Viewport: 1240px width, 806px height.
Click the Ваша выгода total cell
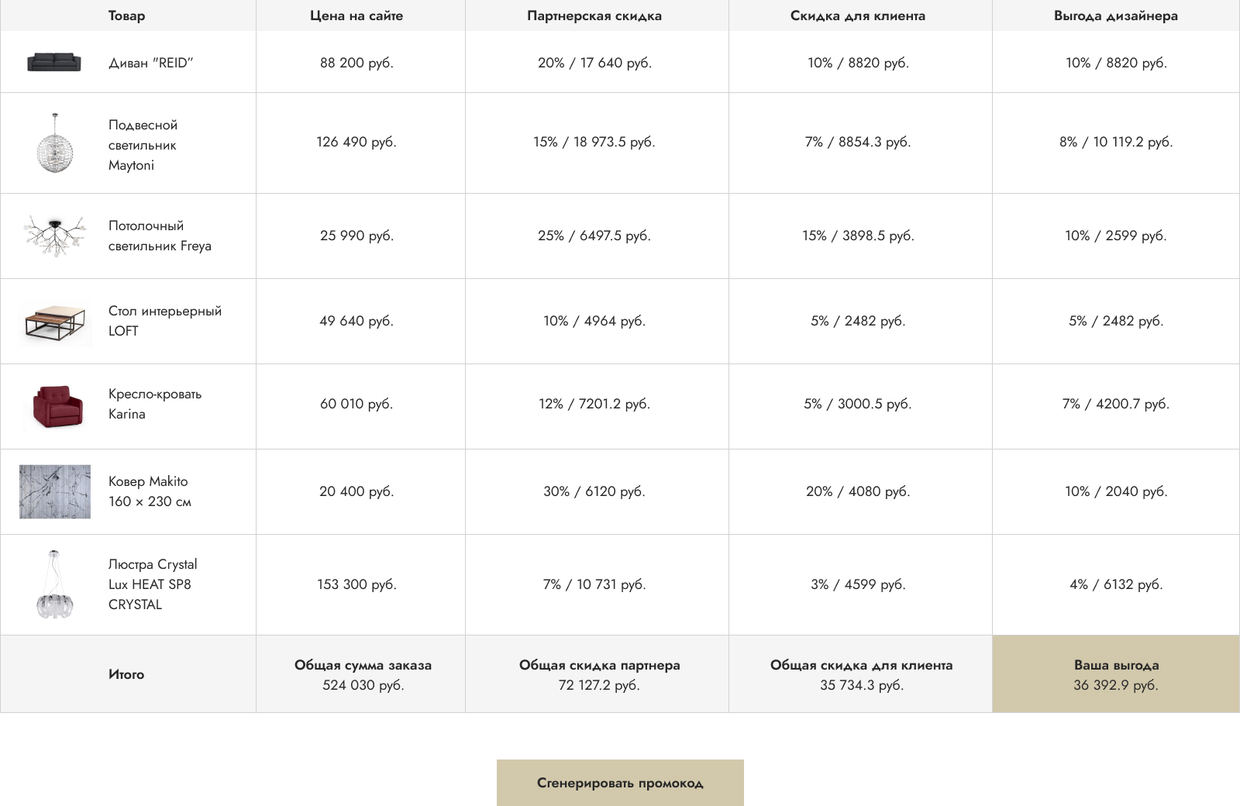(x=1116, y=674)
